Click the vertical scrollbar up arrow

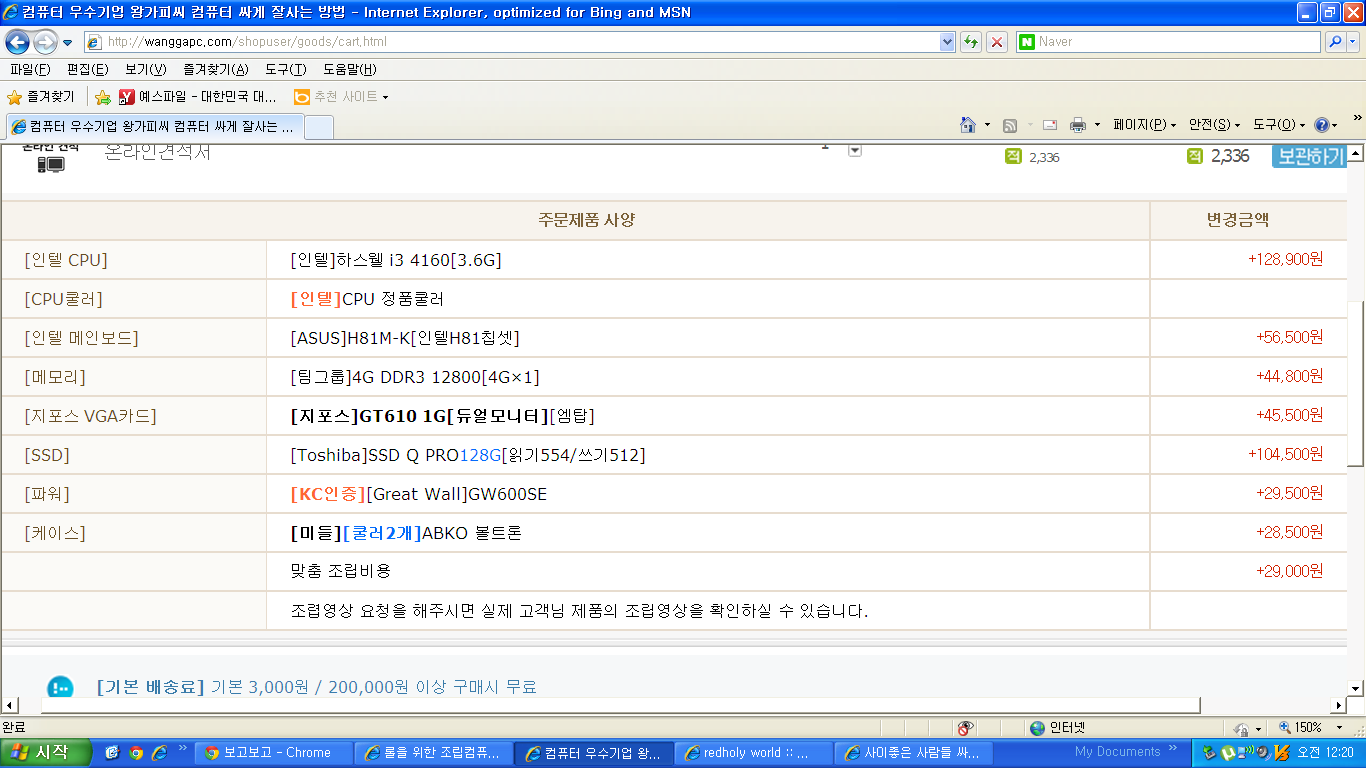coord(1356,153)
